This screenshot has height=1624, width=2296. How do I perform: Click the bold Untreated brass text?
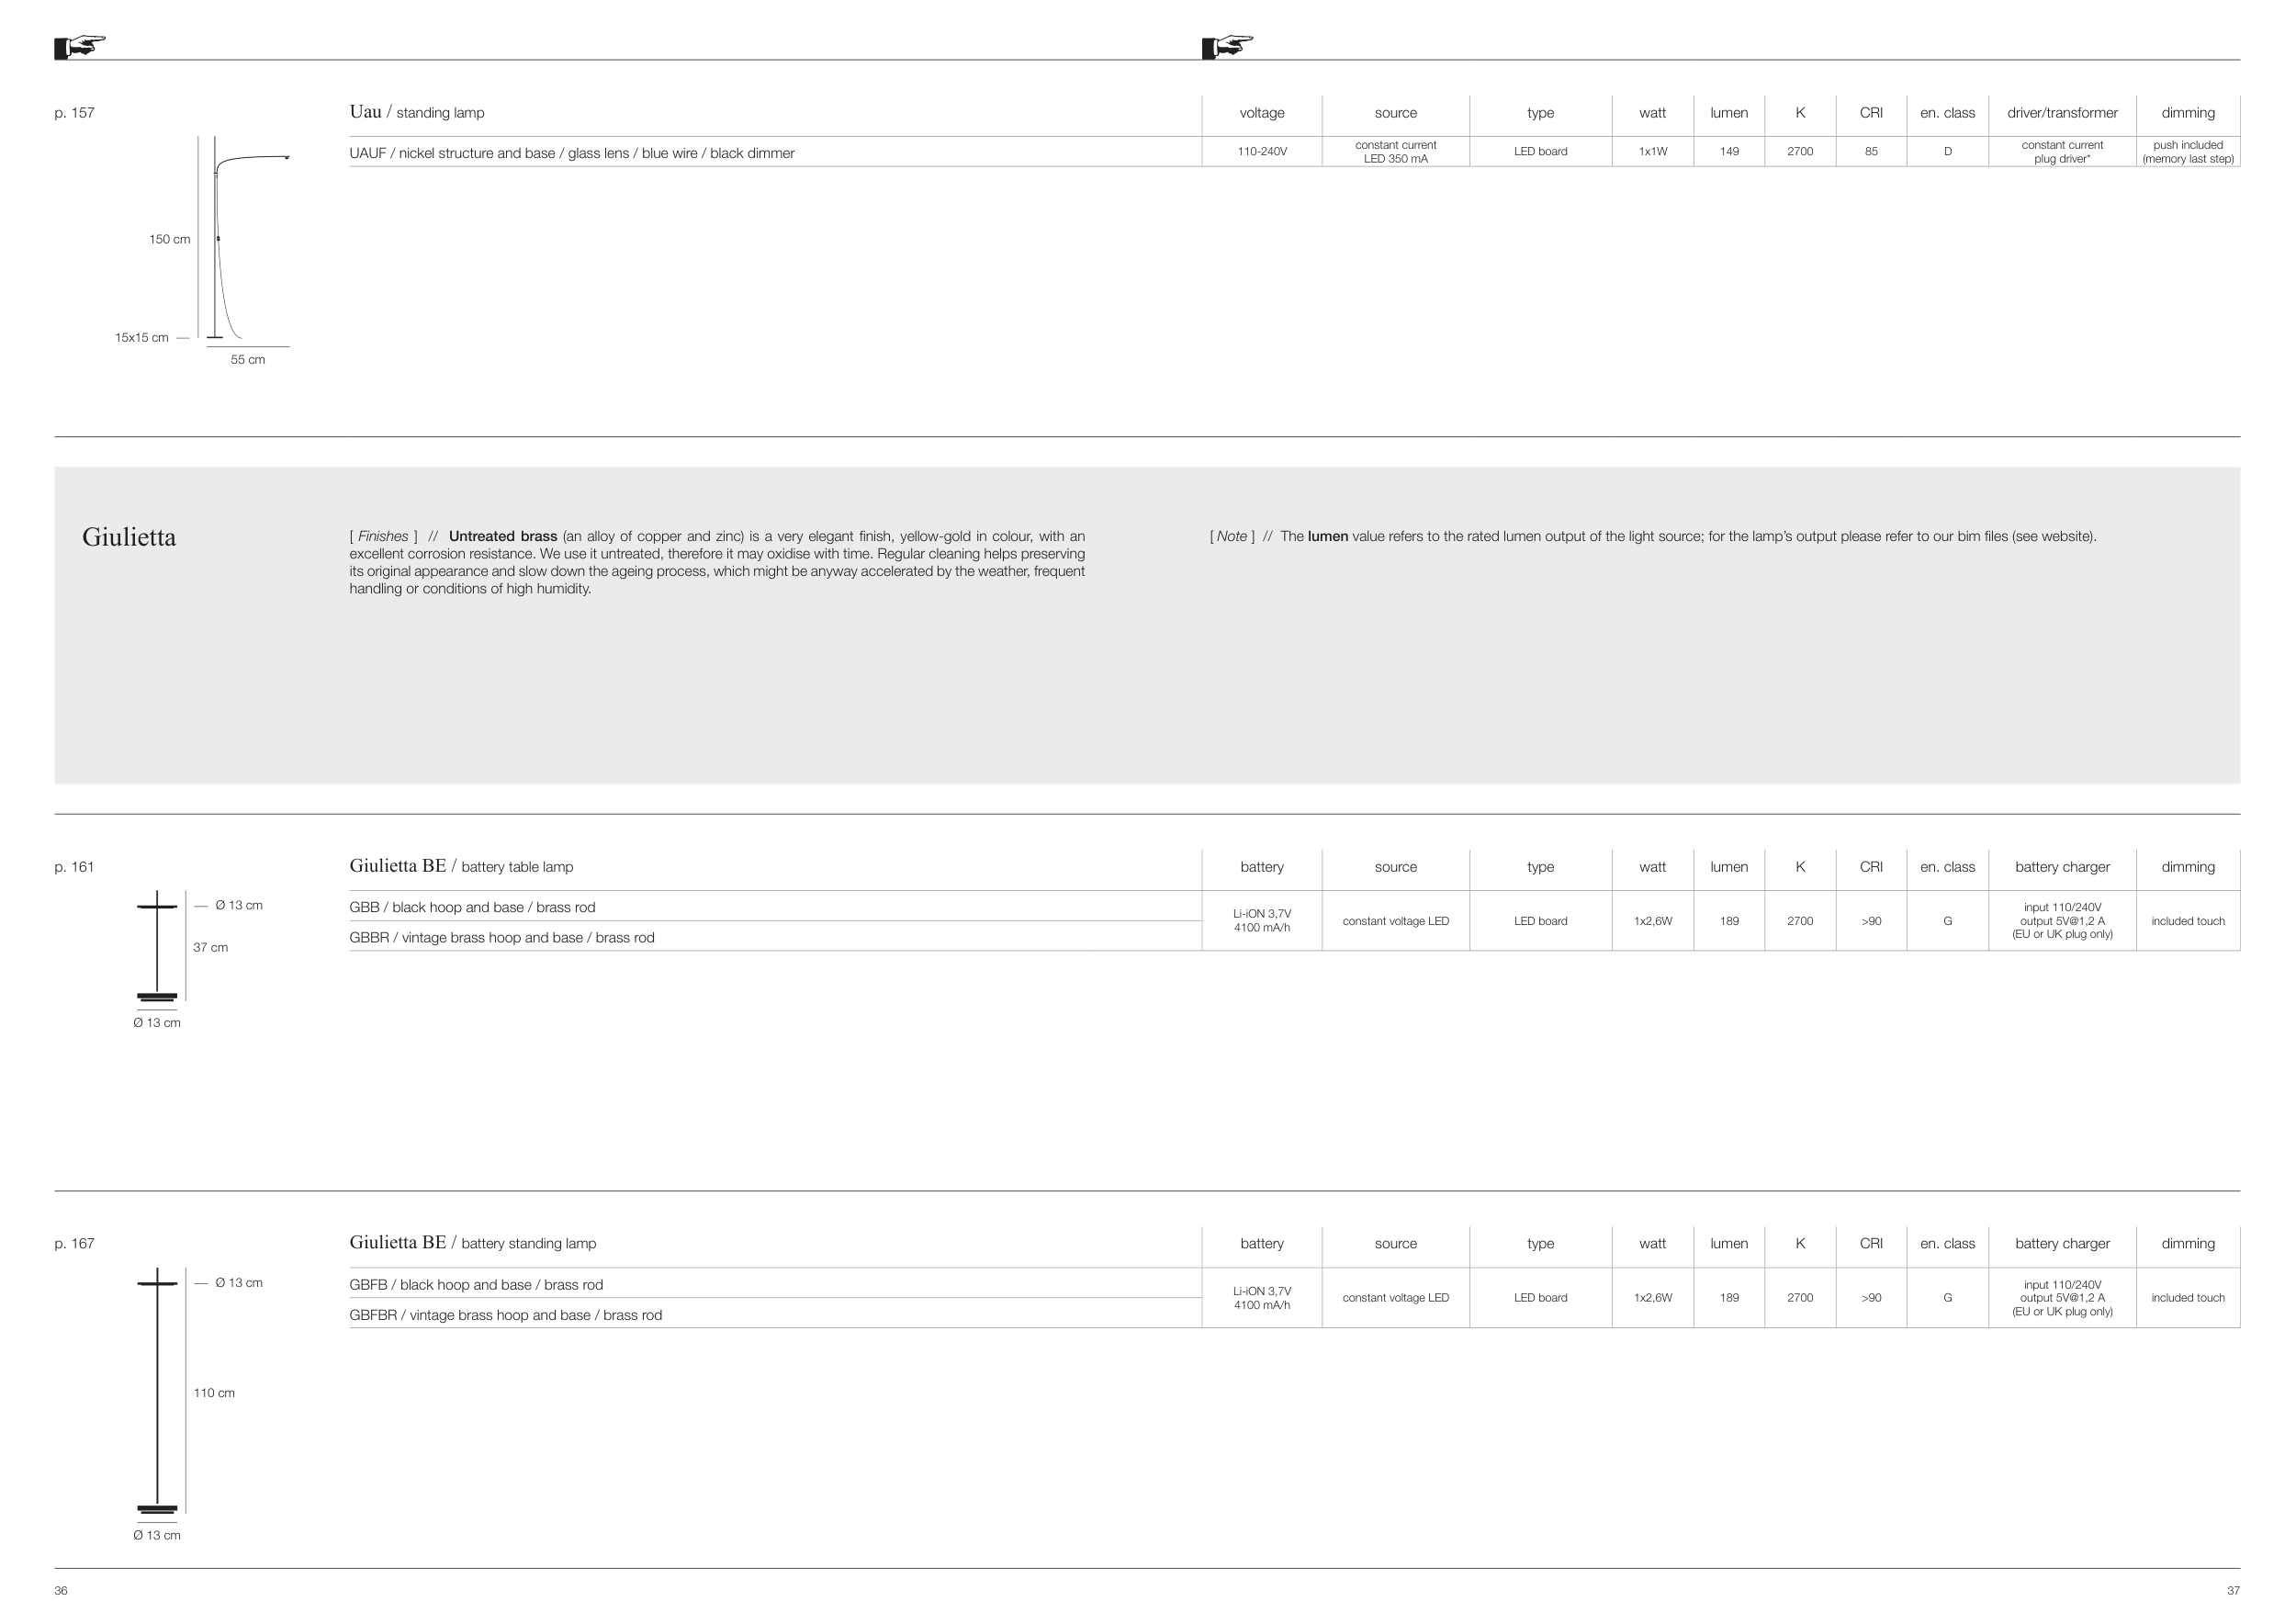(502, 536)
